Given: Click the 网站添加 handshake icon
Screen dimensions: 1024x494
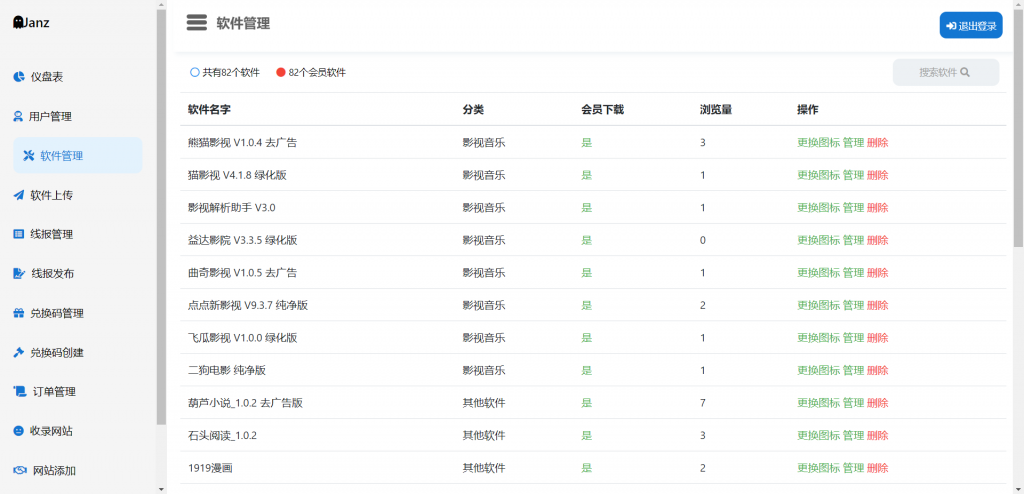Looking at the screenshot, I should click(x=20, y=470).
